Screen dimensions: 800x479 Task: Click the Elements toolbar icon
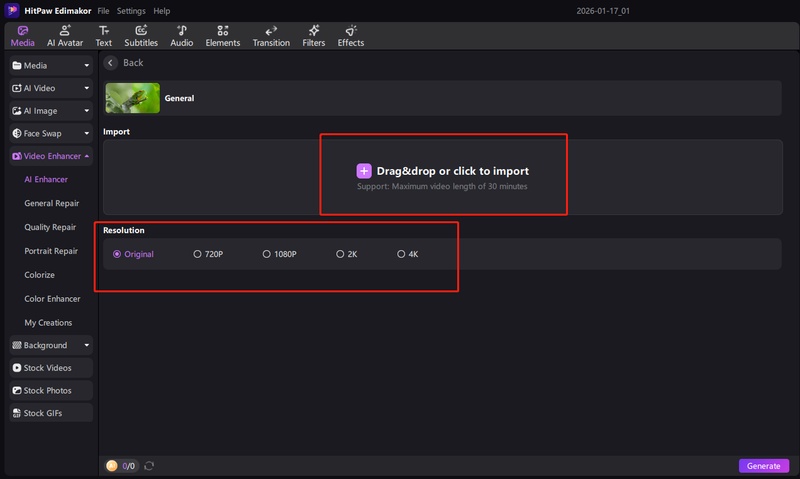[222, 31]
